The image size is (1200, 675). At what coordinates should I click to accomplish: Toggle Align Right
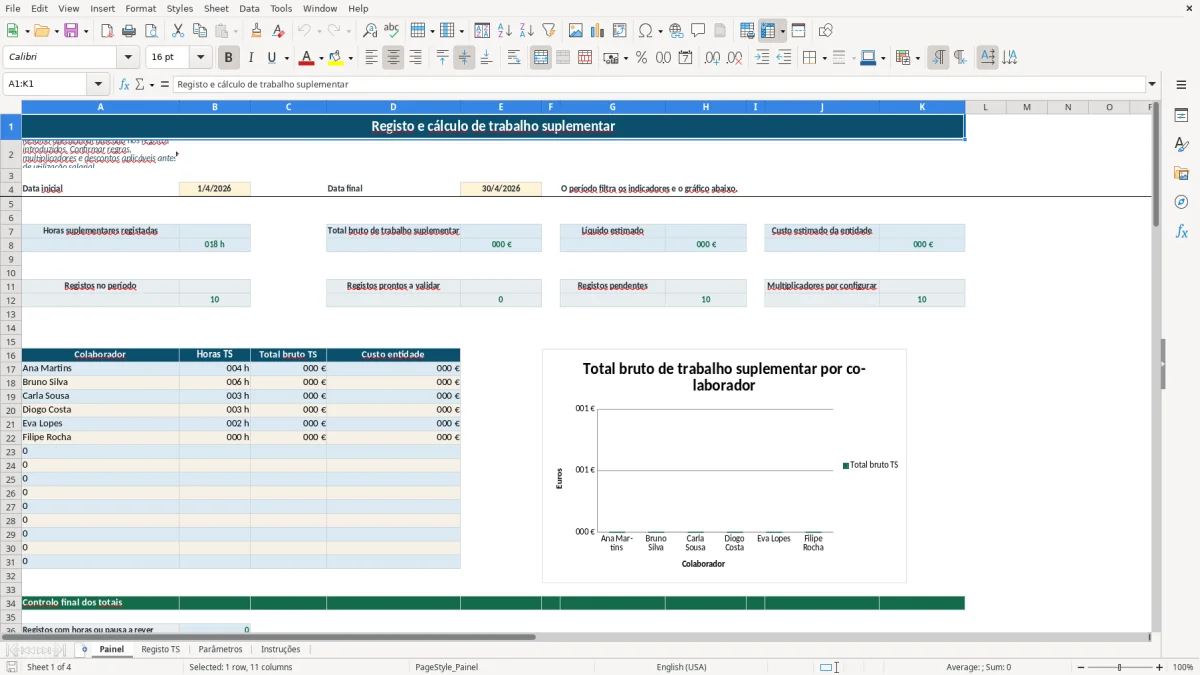click(x=415, y=58)
